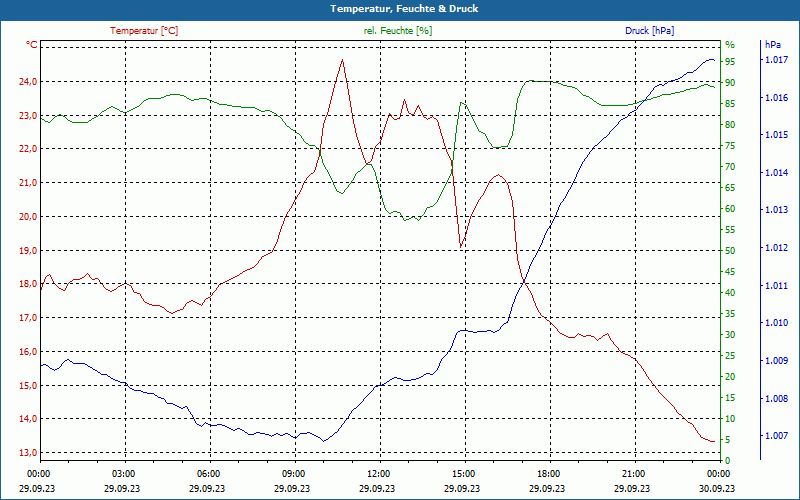Click the '%' humidity axis unit label
Viewport: 800px width, 500px height.
[730, 45]
